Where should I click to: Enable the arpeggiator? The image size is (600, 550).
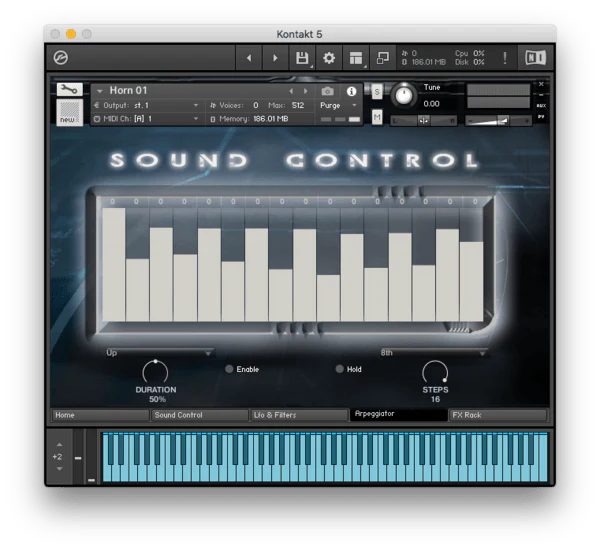tap(229, 369)
